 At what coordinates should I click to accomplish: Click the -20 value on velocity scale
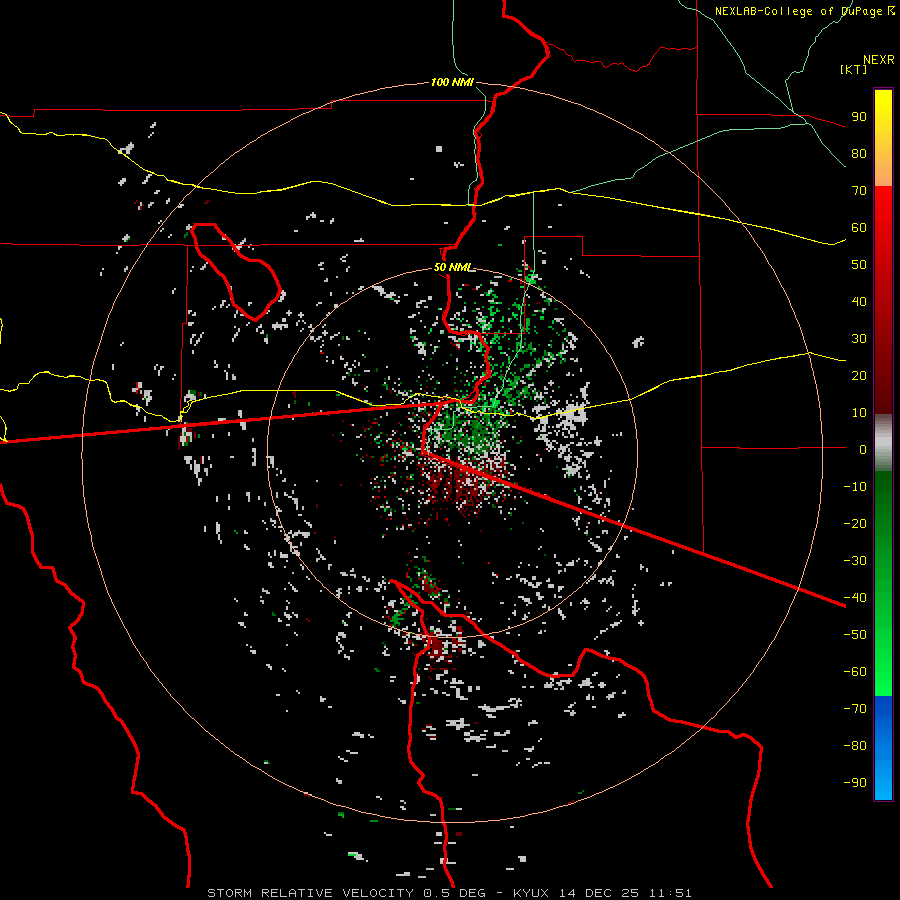click(855, 523)
